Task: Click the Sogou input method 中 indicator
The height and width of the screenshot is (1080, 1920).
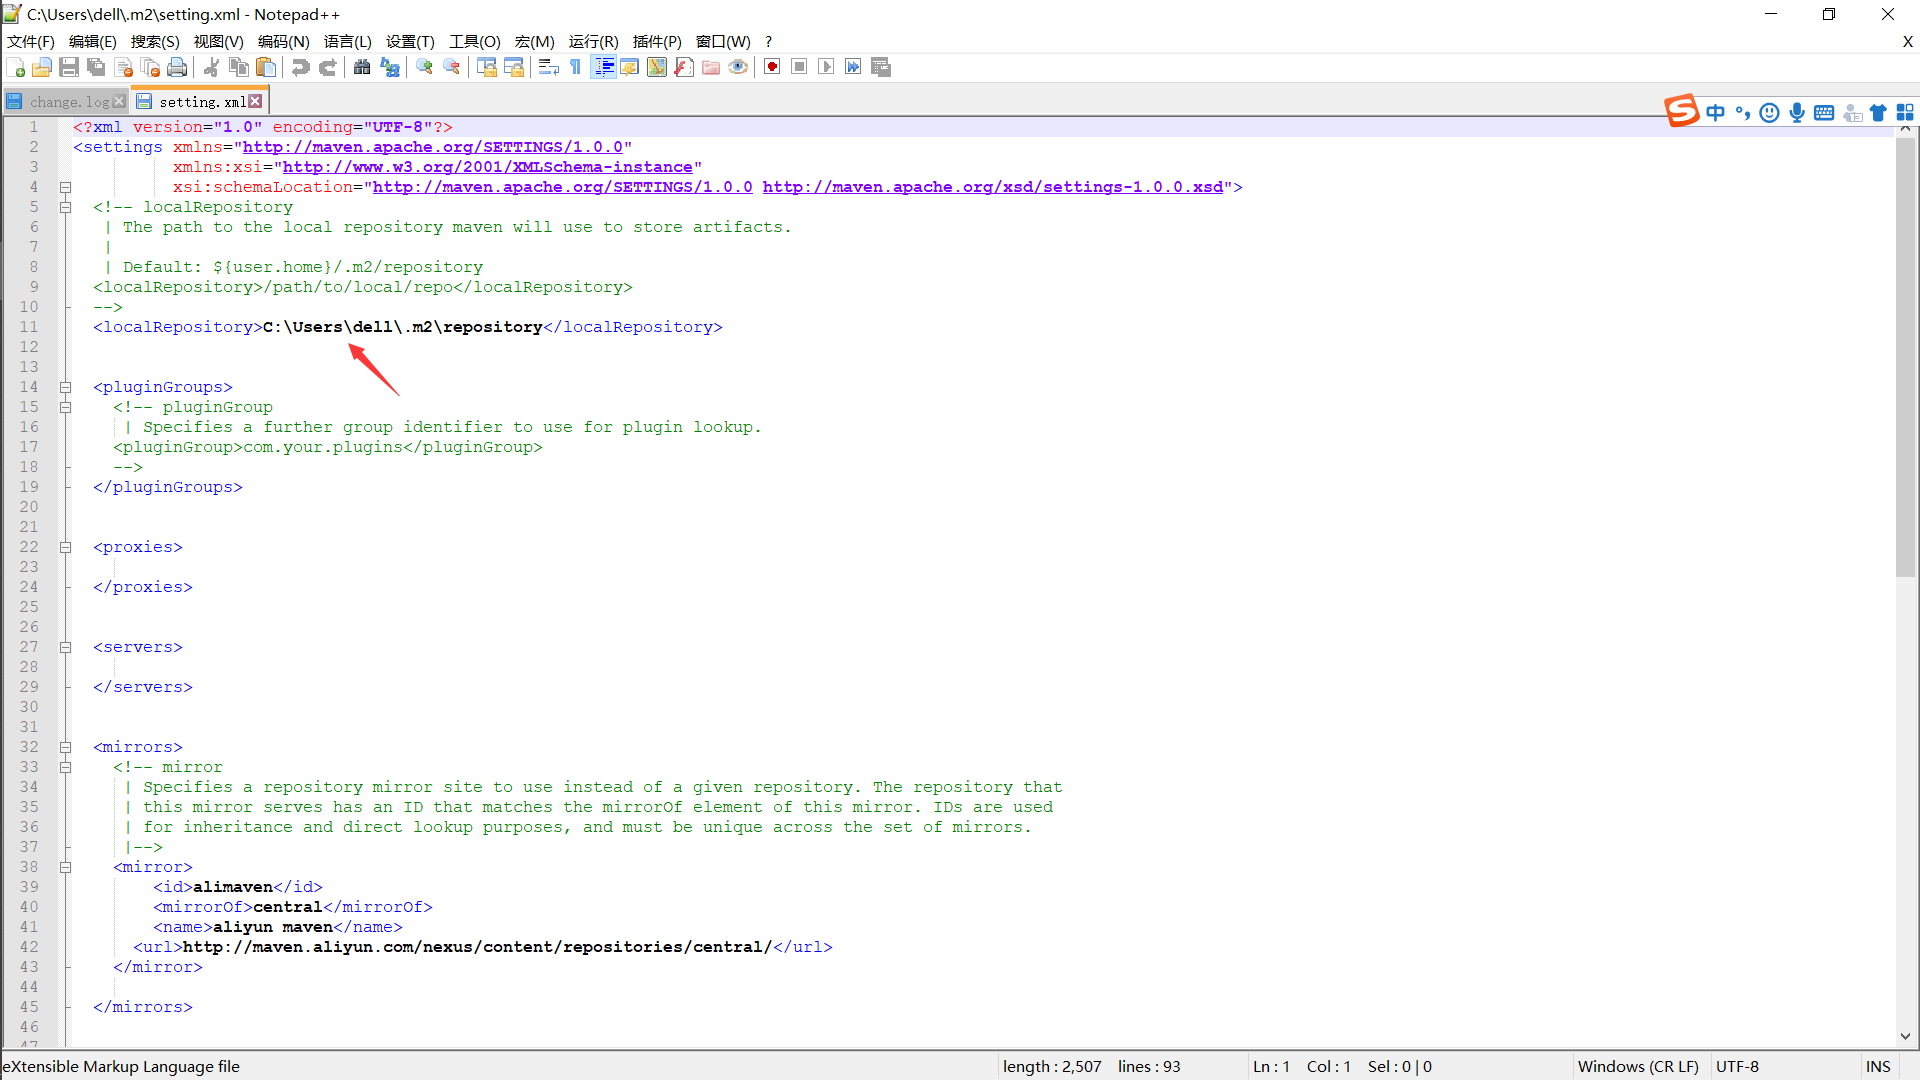Action: pos(1716,113)
